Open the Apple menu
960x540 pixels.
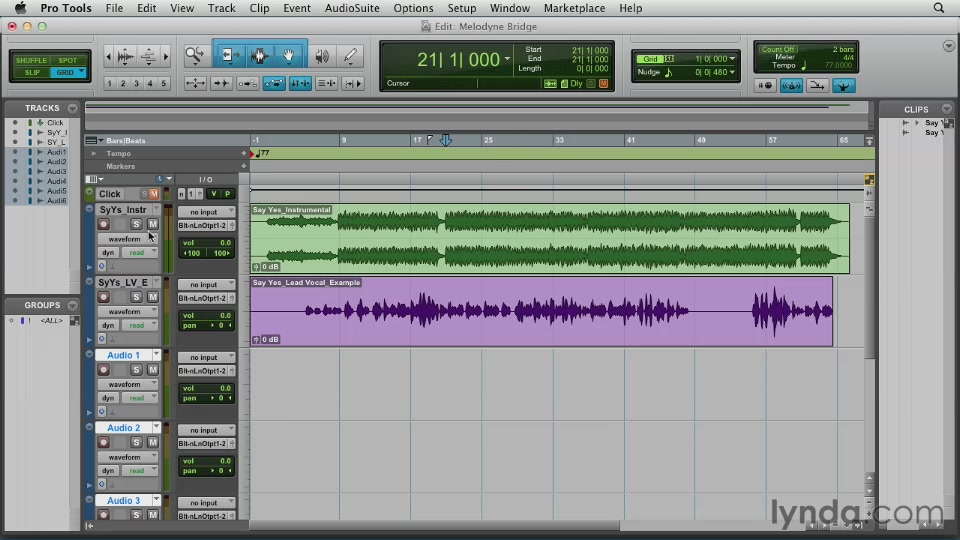(x=20, y=8)
